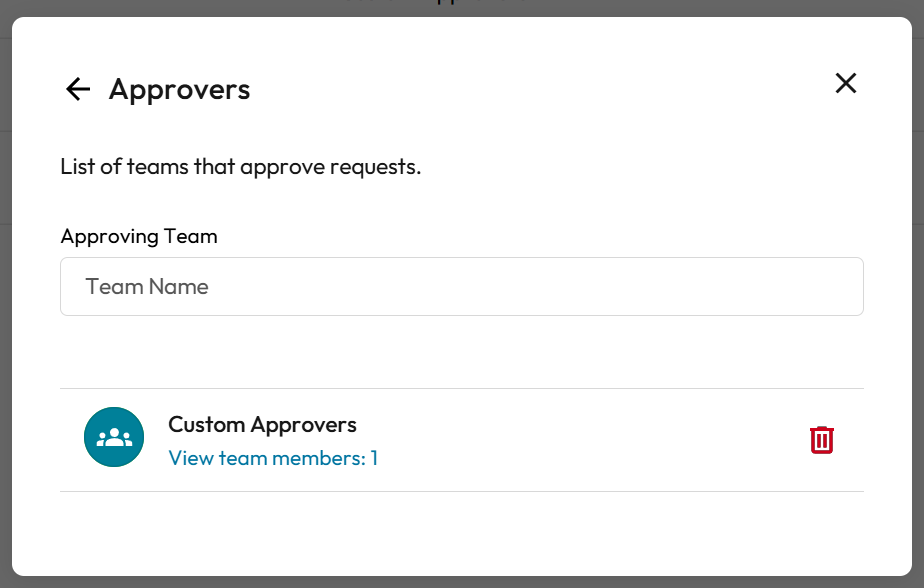Image resolution: width=924 pixels, height=588 pixels.
Task: Open the View team members link
Action: click(272, 459)
